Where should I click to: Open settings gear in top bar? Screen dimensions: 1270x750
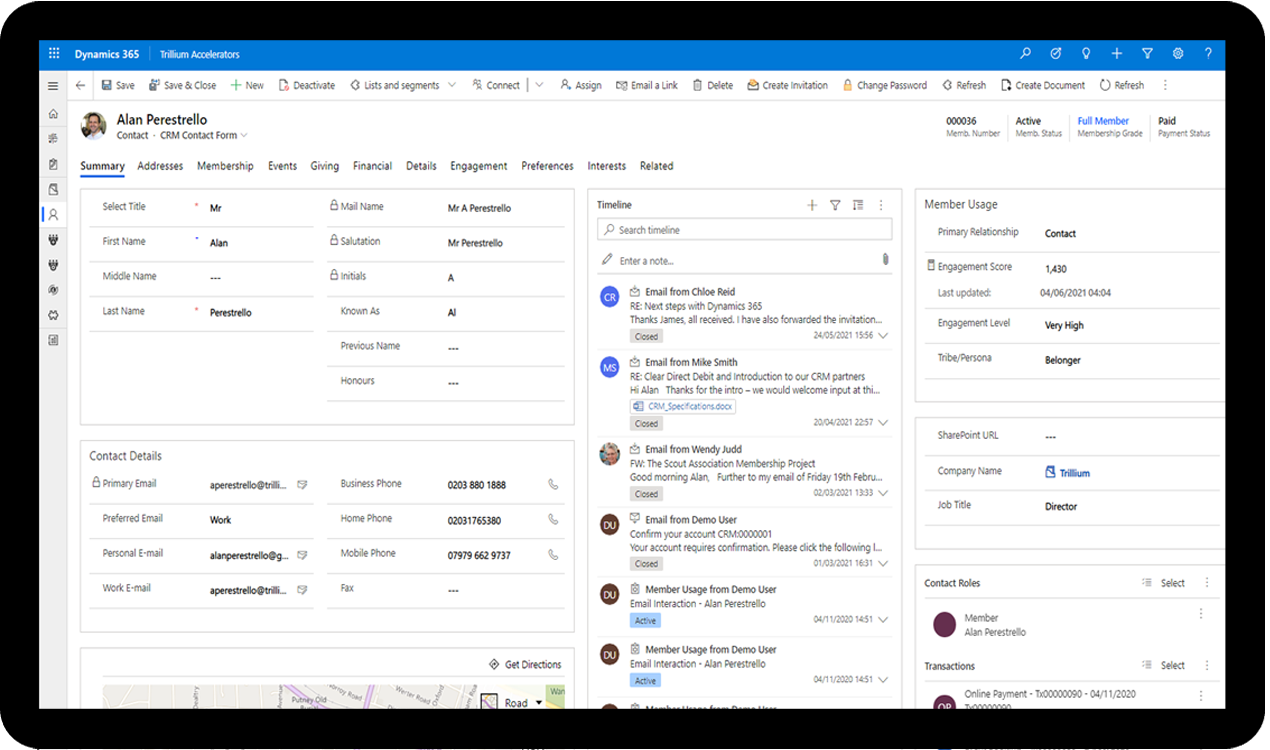pyautogui.click(x=1178, y=54)
